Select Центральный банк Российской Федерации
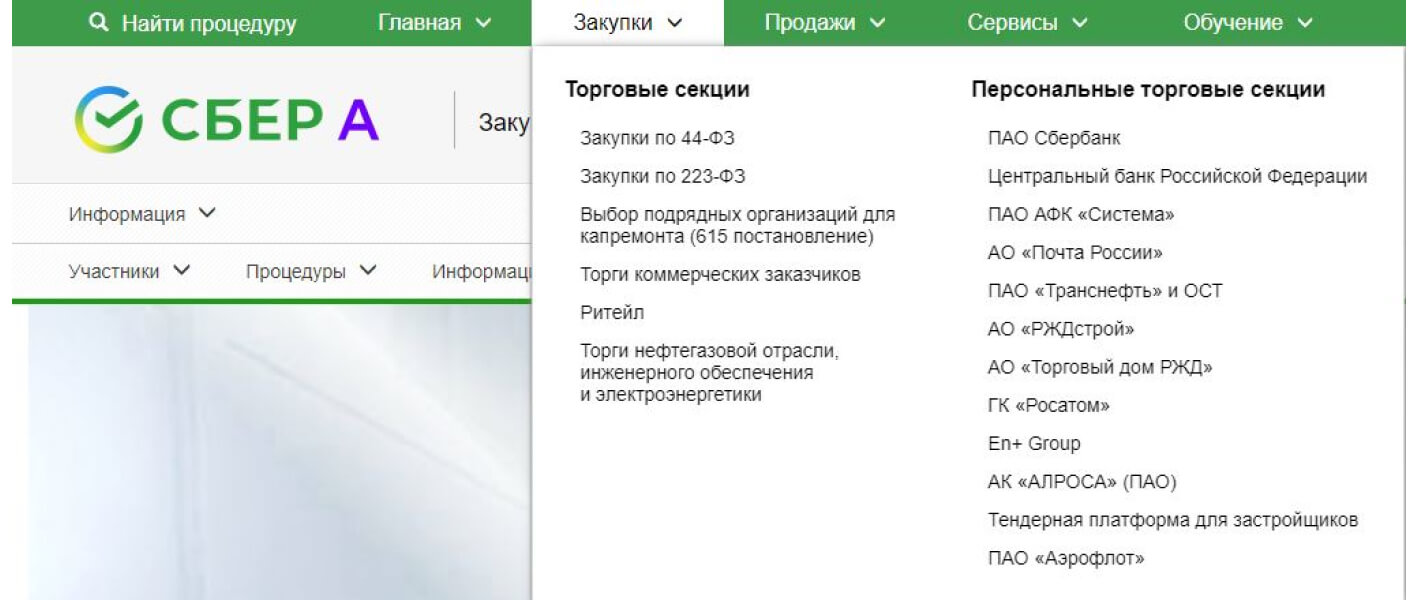The width and height of the screenshot is (1418, 600). click(1177, 176)
